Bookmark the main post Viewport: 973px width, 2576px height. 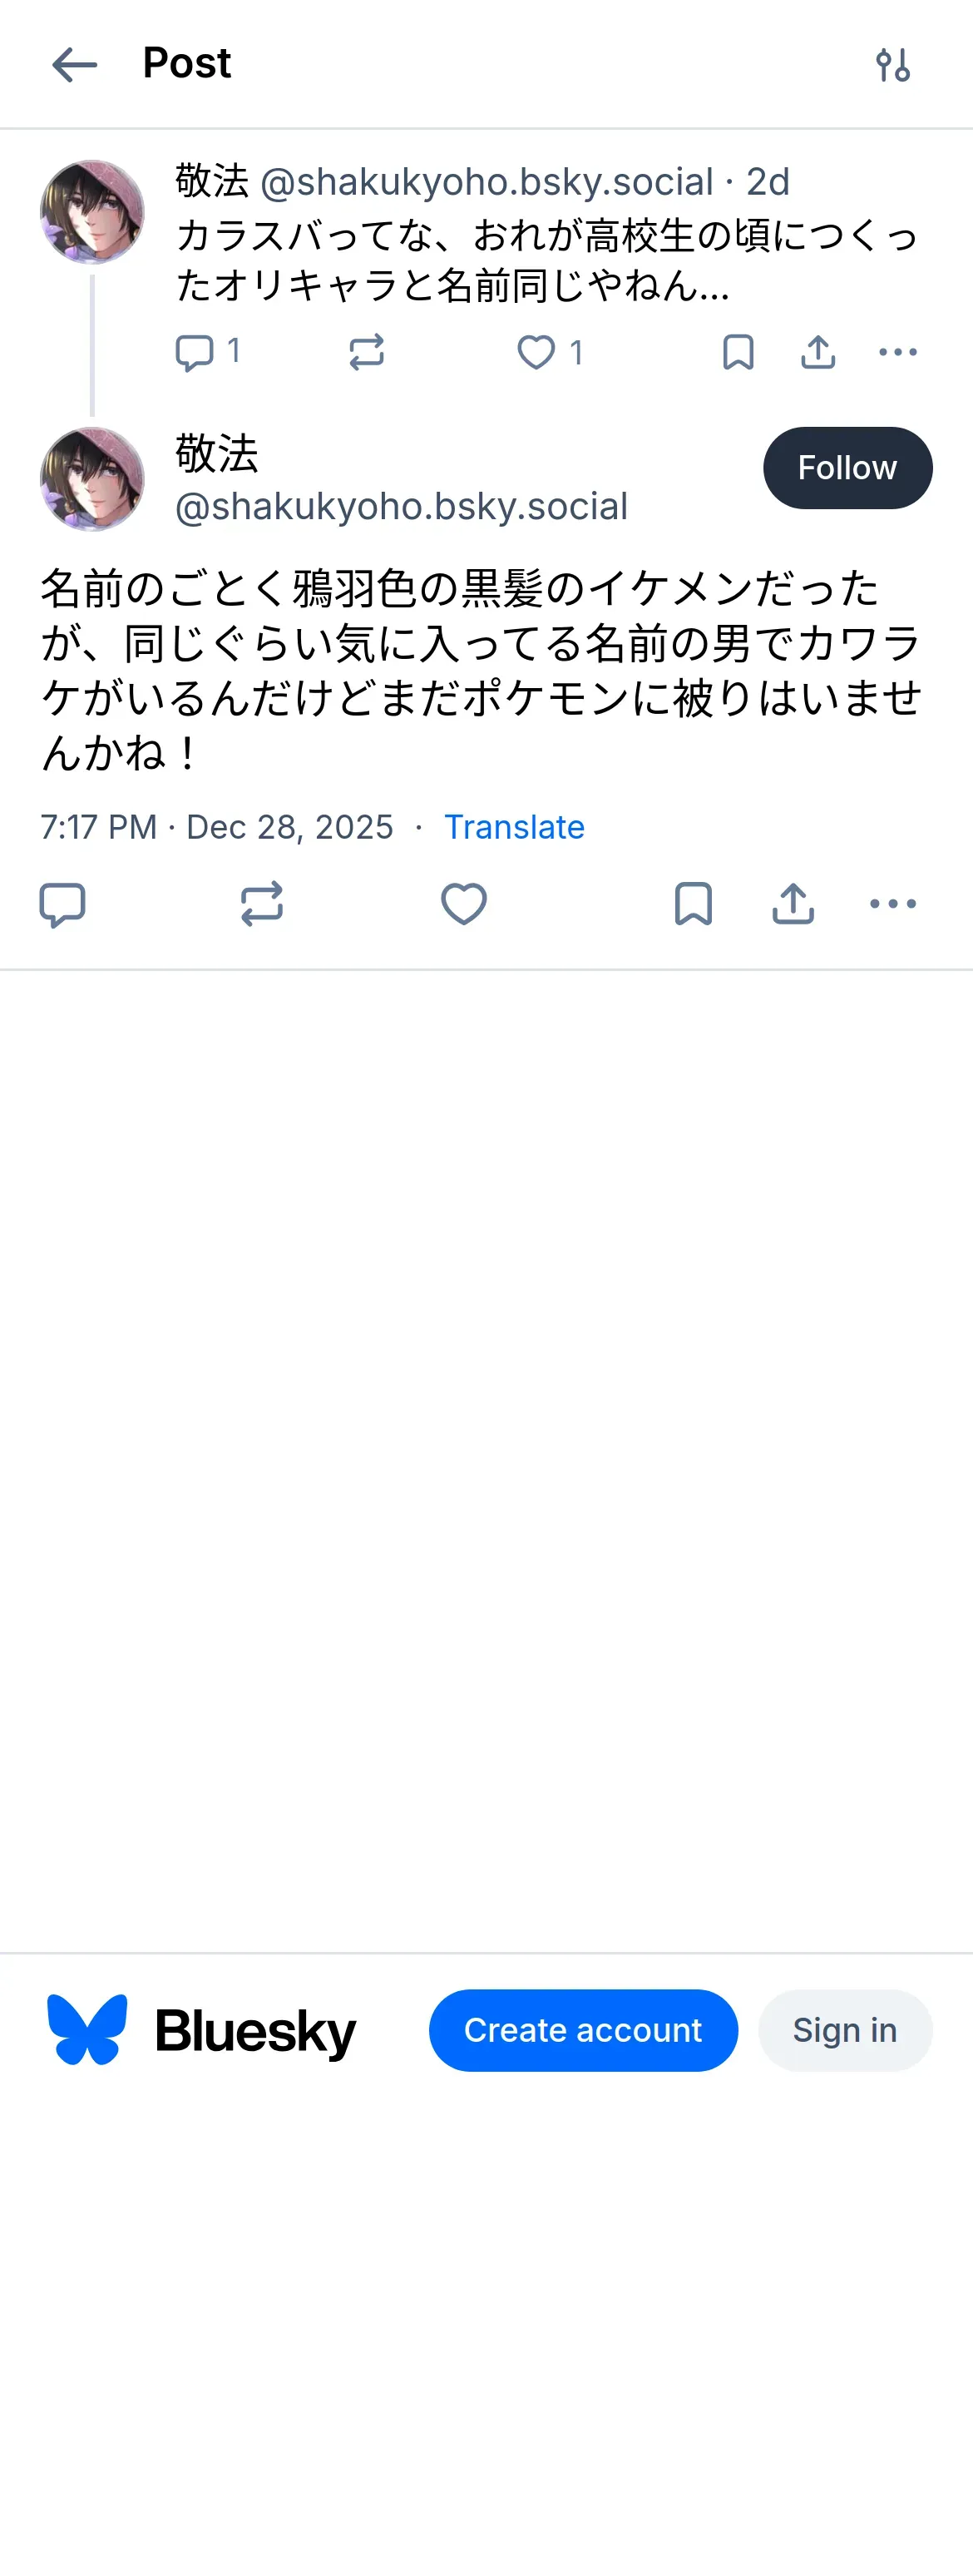[x=693, y=904]
